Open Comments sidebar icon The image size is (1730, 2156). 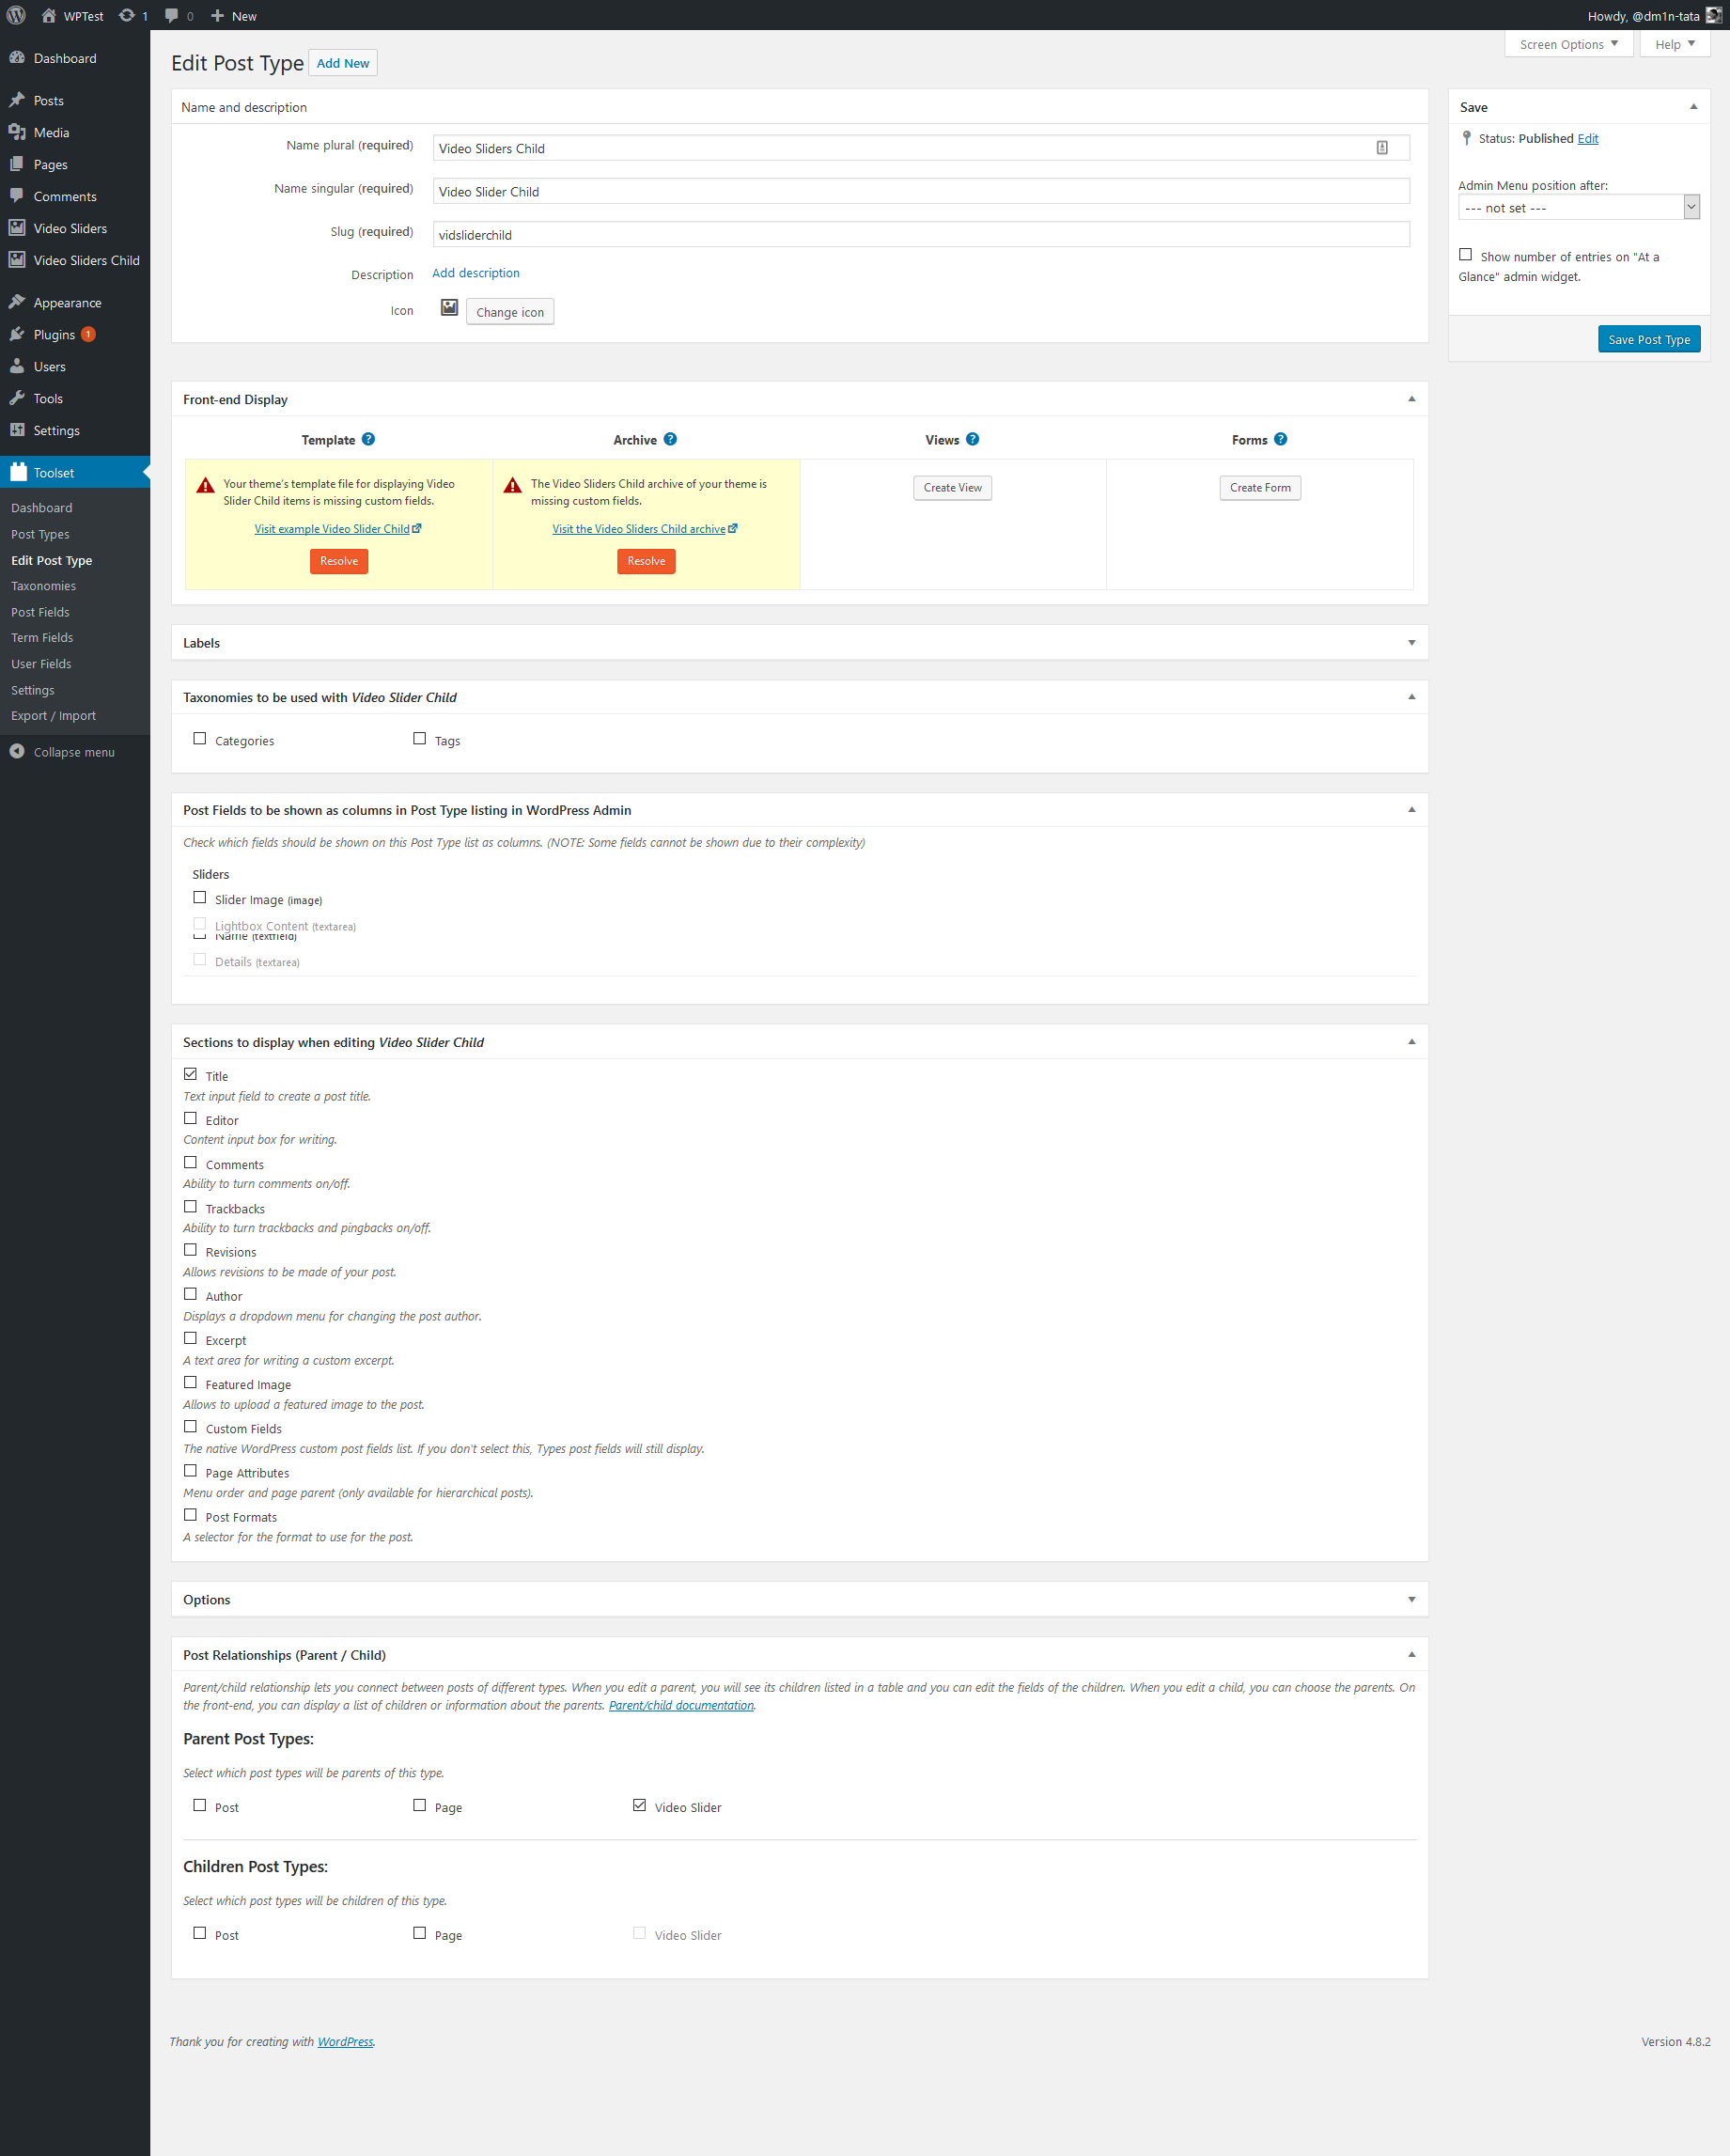[17, 196]
